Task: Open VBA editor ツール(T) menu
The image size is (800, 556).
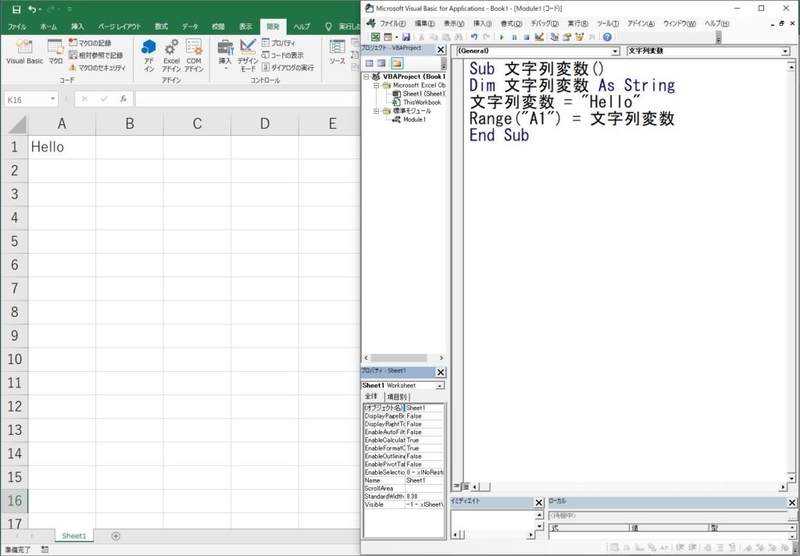Action: [x=608, y=23]
